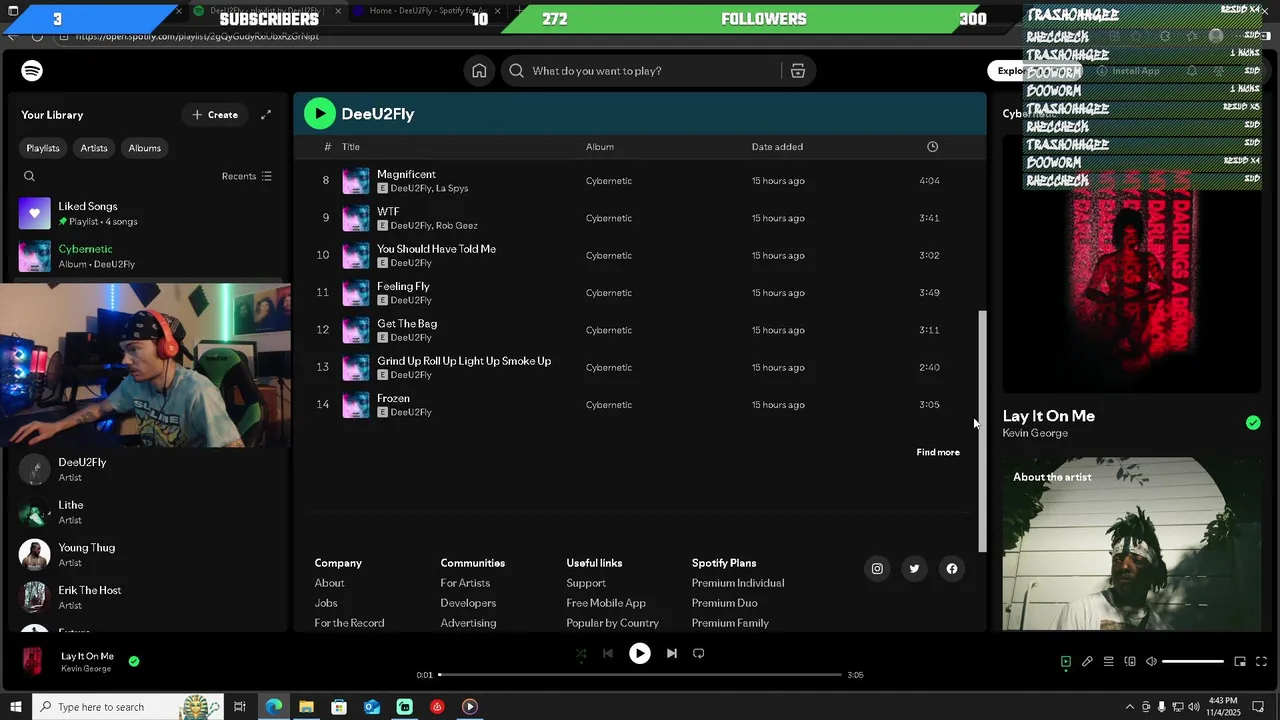Toggle repeat in player bar
The height and width of the screenshot is (720, 1280).
699,654
